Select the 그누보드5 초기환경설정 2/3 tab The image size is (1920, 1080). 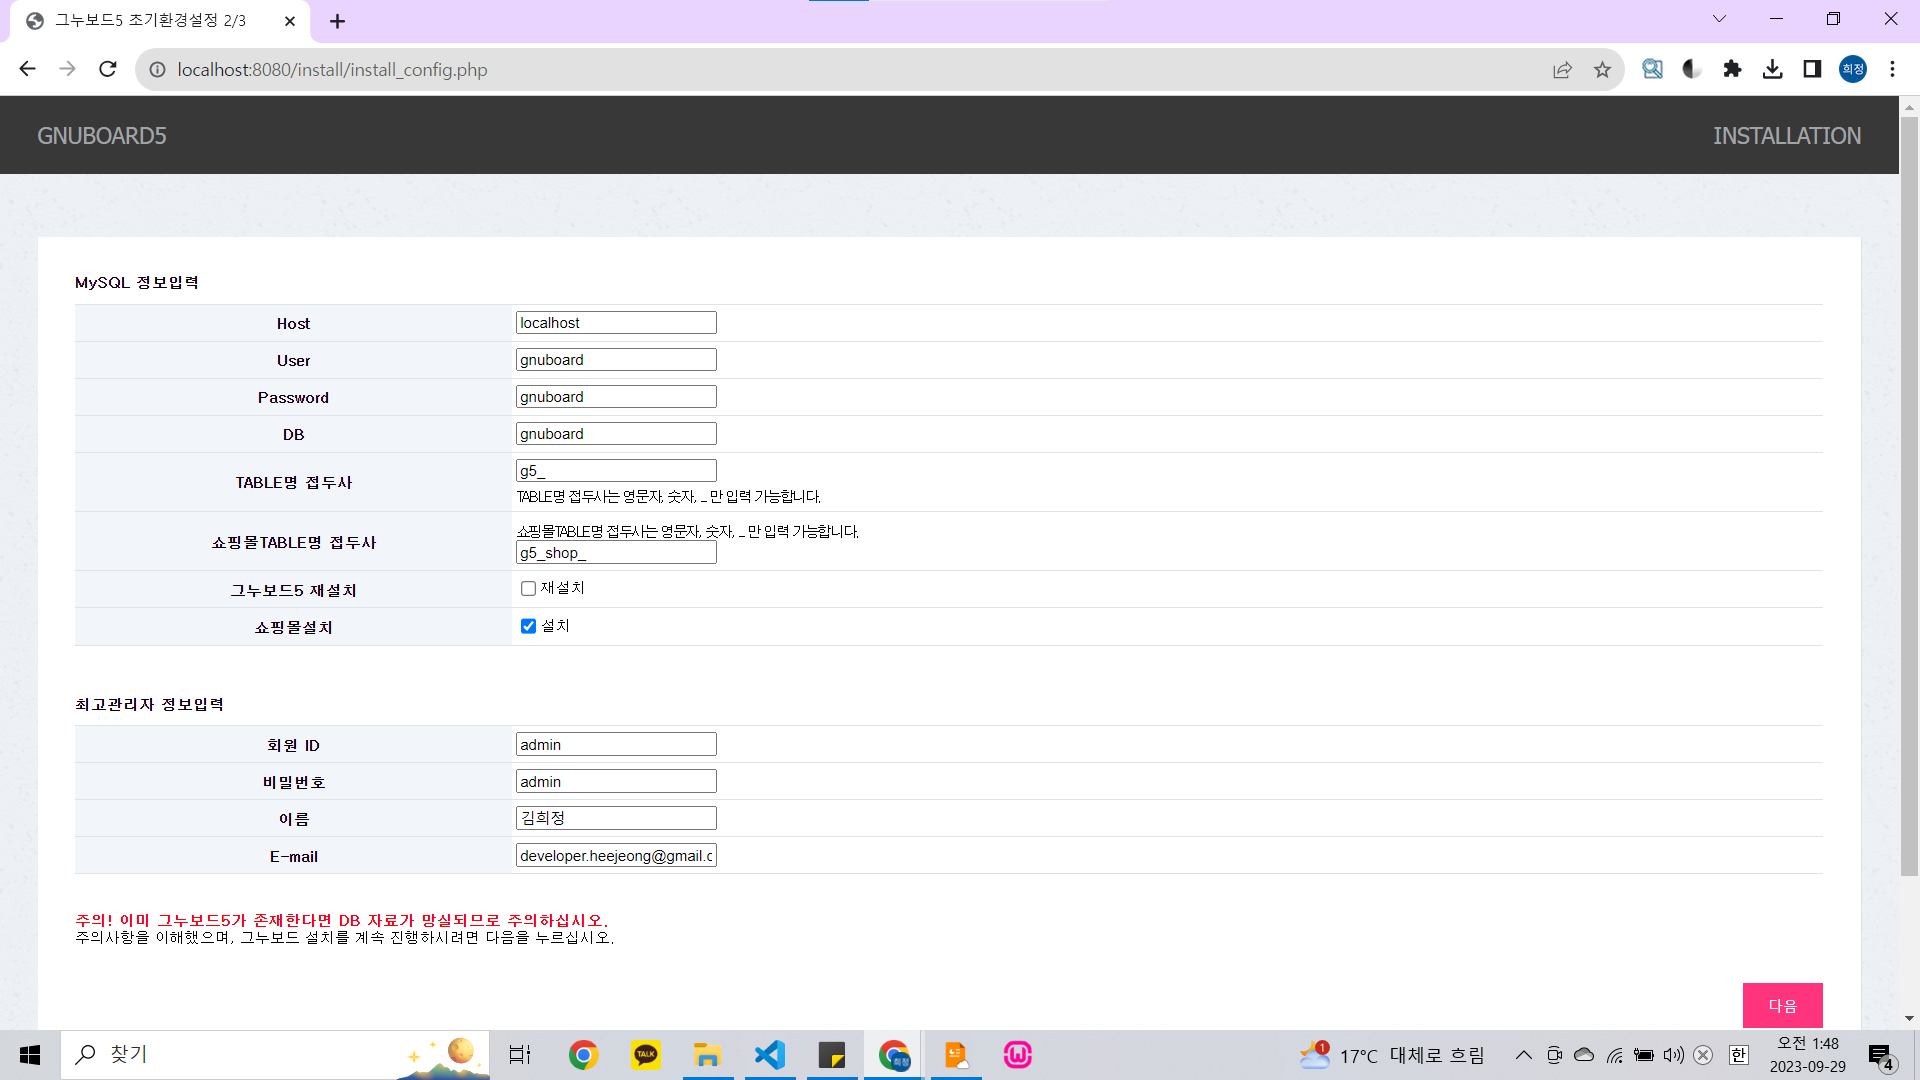click(x=160, y=21)
